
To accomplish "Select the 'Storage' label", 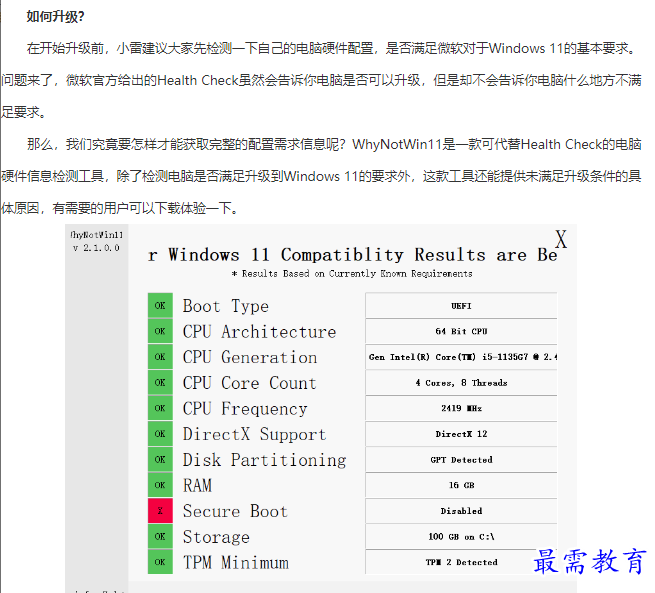I will coord(216,537).
